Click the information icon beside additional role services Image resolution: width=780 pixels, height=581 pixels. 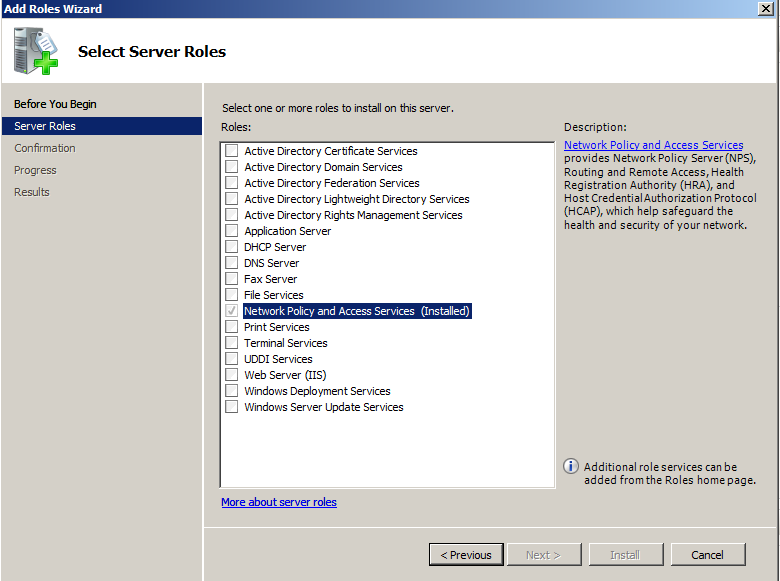(x=571, y=466)
